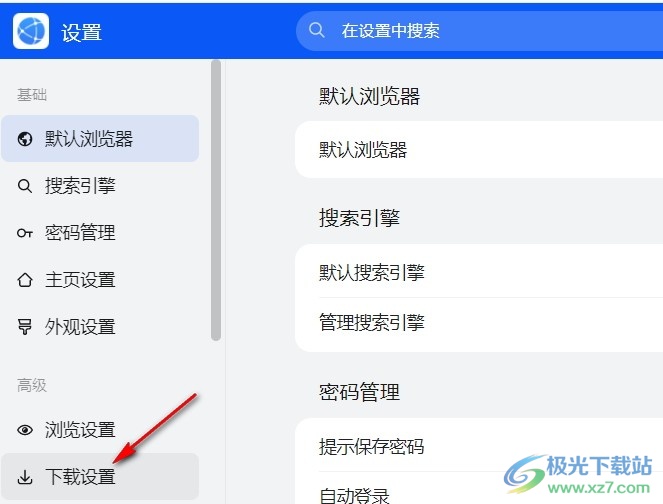Click the sidebar vertical scrollbar thumb
The height and width of the screenshot is (504, 663).
[216, 200]
